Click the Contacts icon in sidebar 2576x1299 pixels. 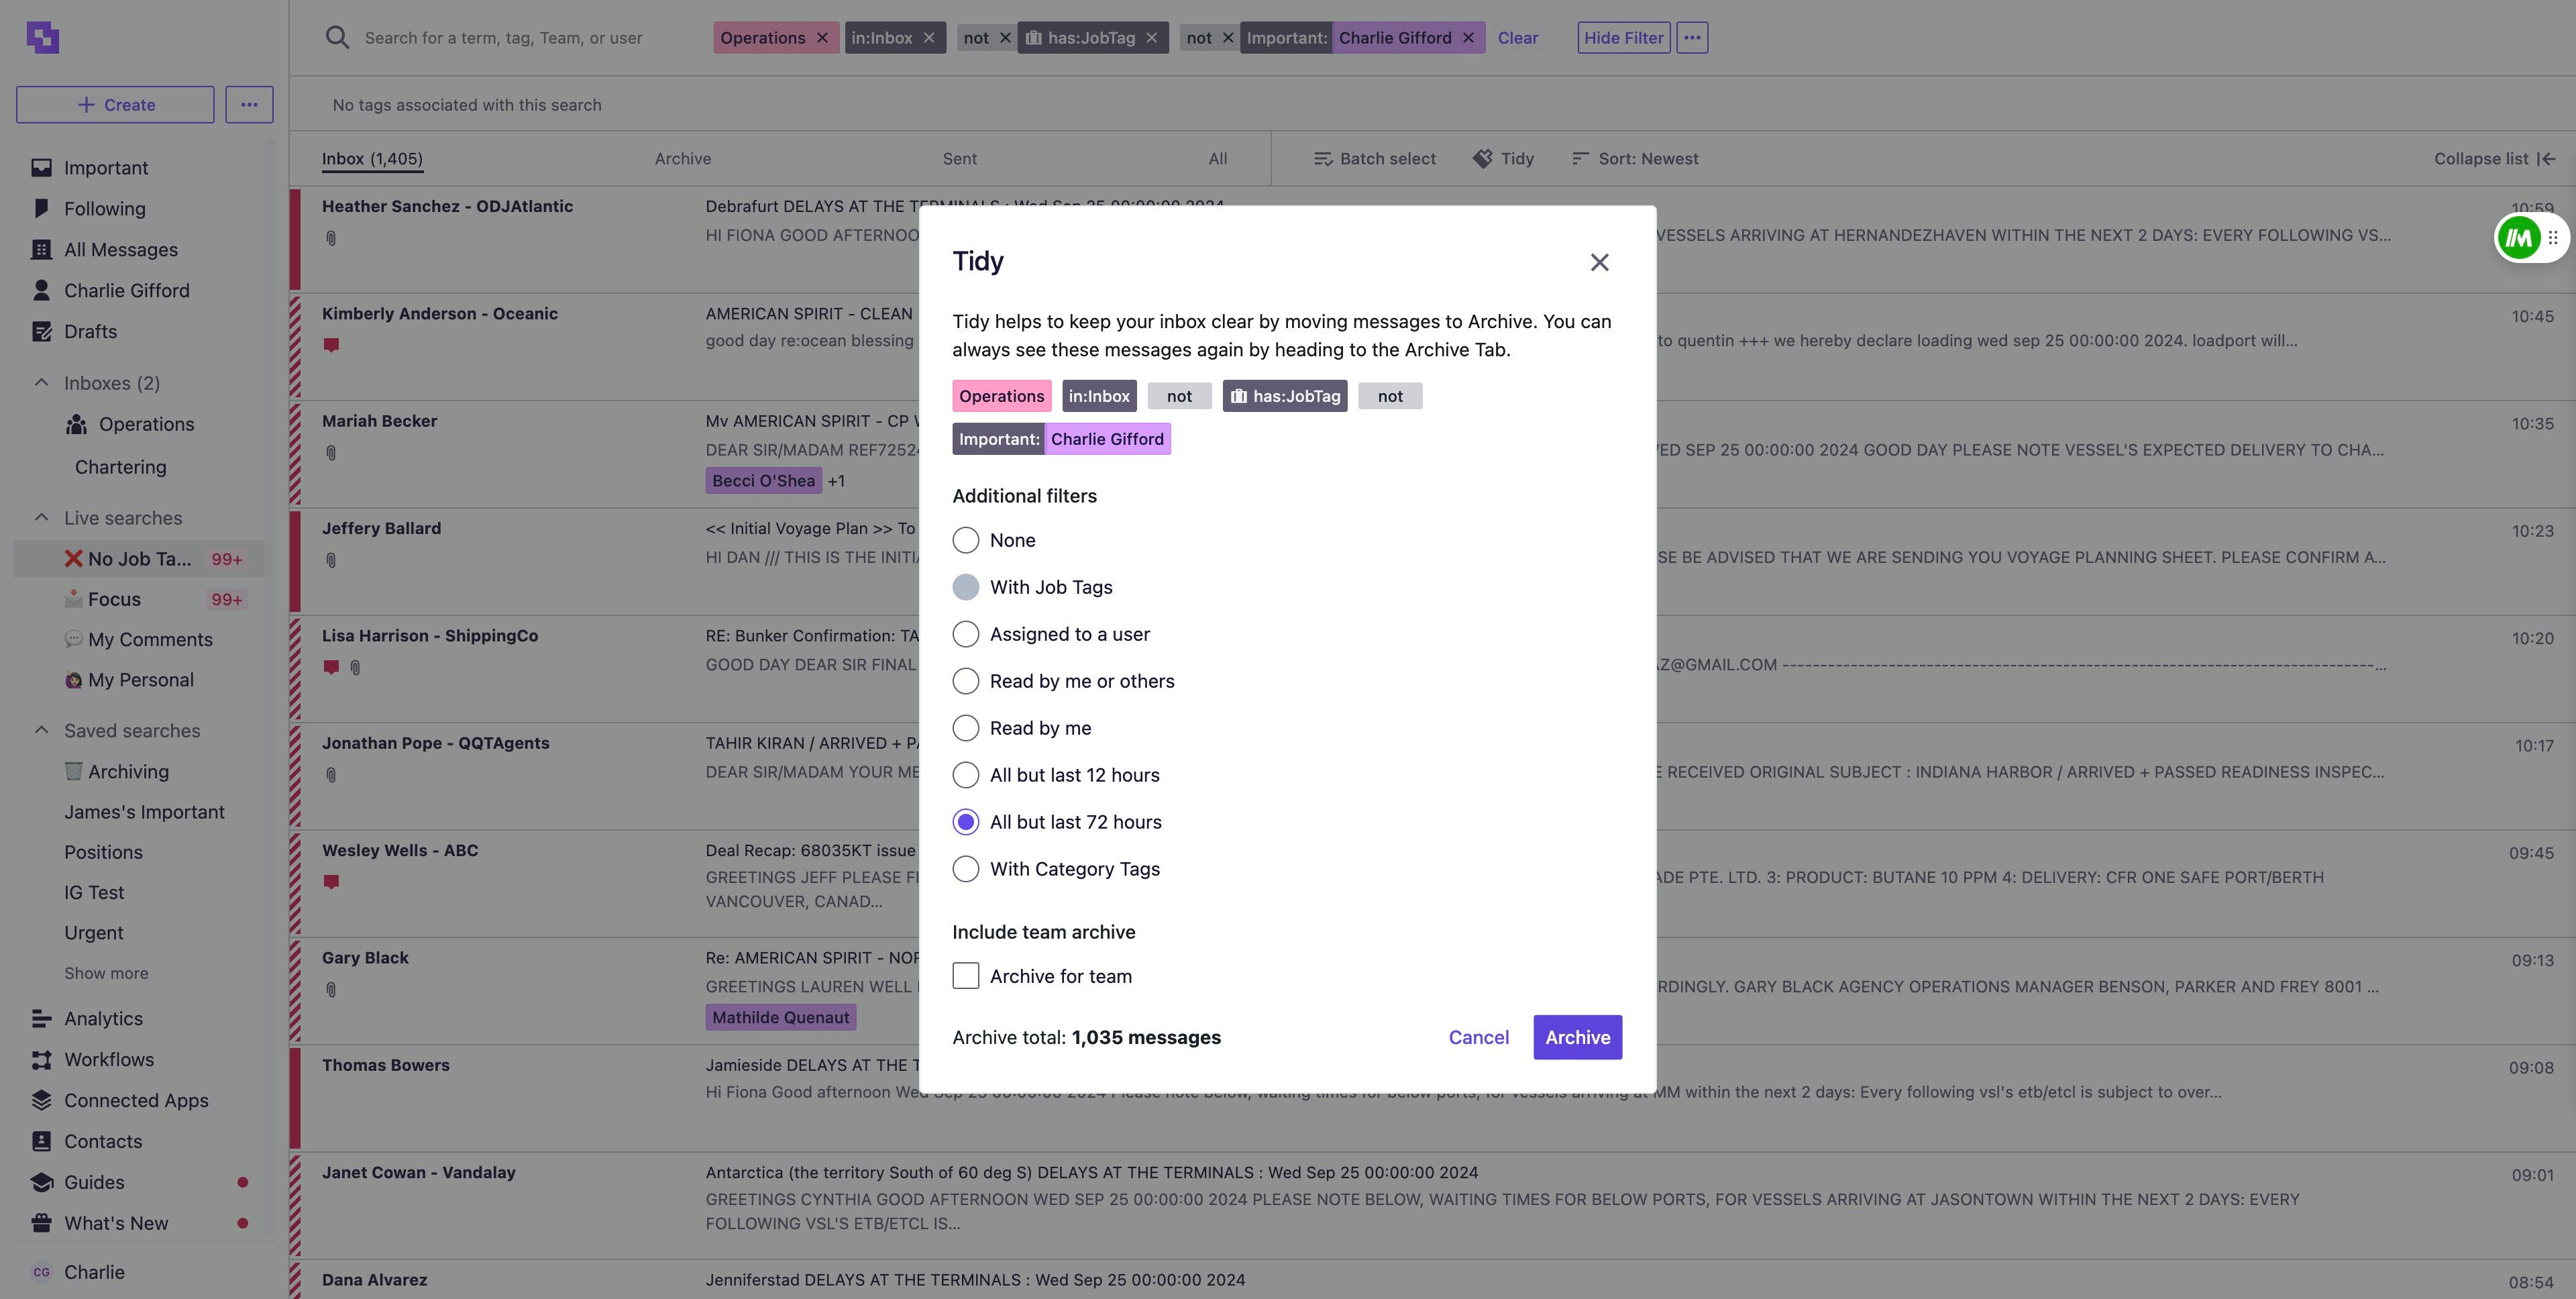coord(41,1141)
